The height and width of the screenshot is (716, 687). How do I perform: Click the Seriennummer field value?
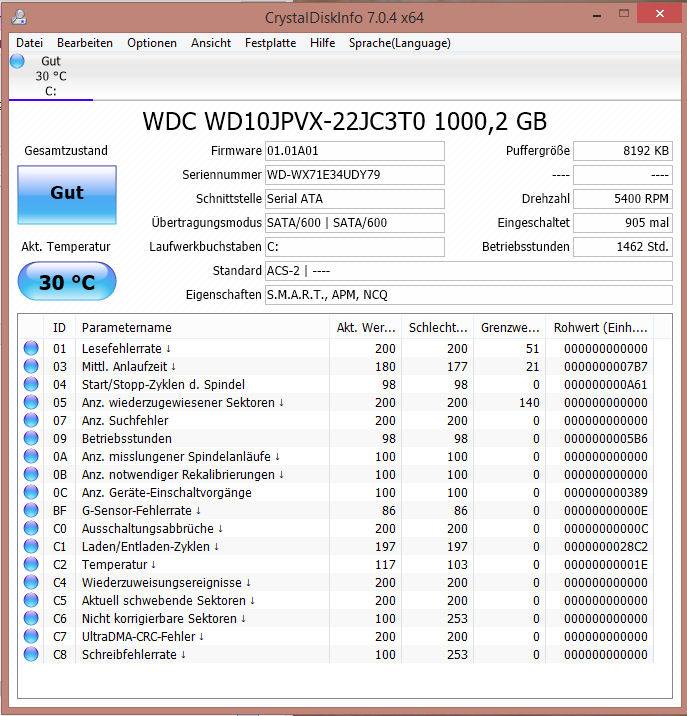pyautogui.click(x=354, y=175)
